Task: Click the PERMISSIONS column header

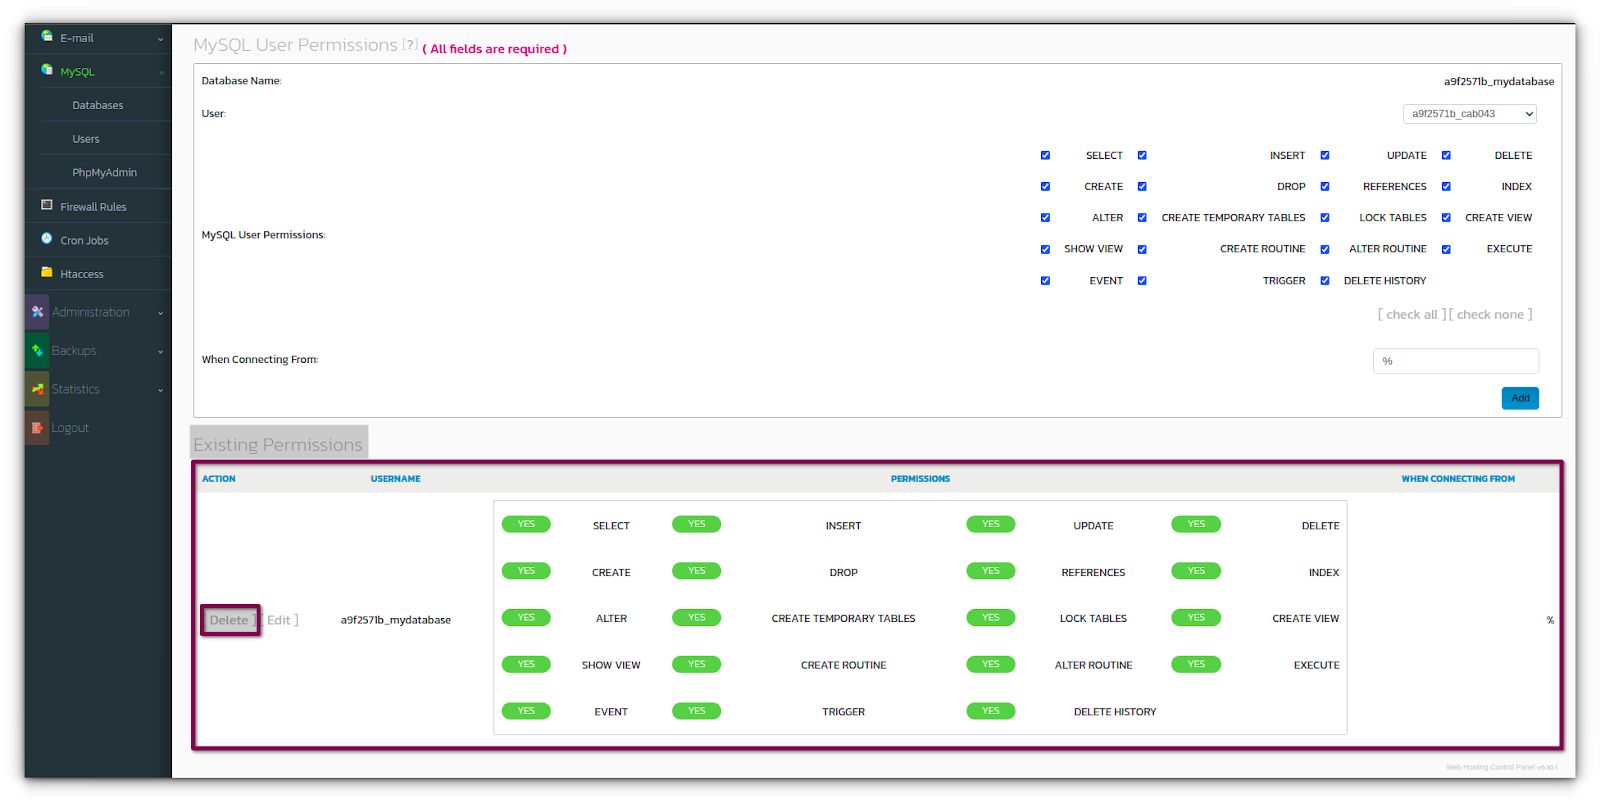Action: (x=920, y=479)
